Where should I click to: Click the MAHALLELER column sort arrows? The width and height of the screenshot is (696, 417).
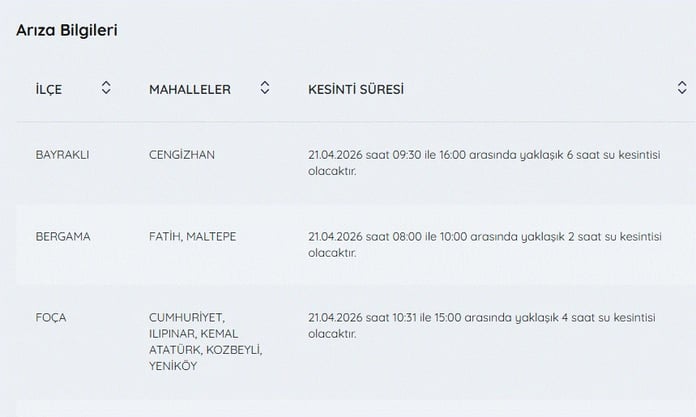point(265,88)
